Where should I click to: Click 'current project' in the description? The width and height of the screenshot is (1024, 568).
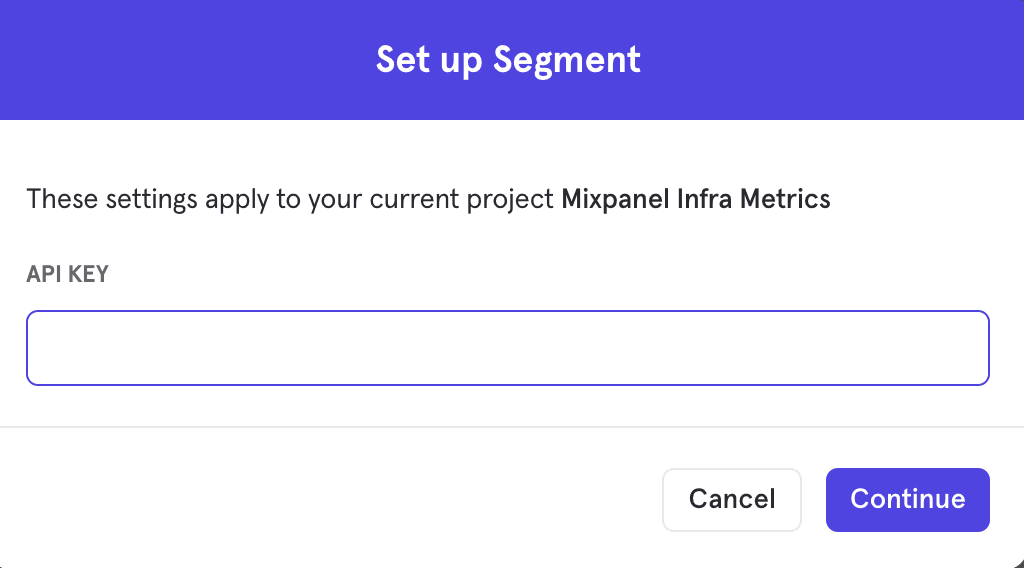[x=462, y=199]
